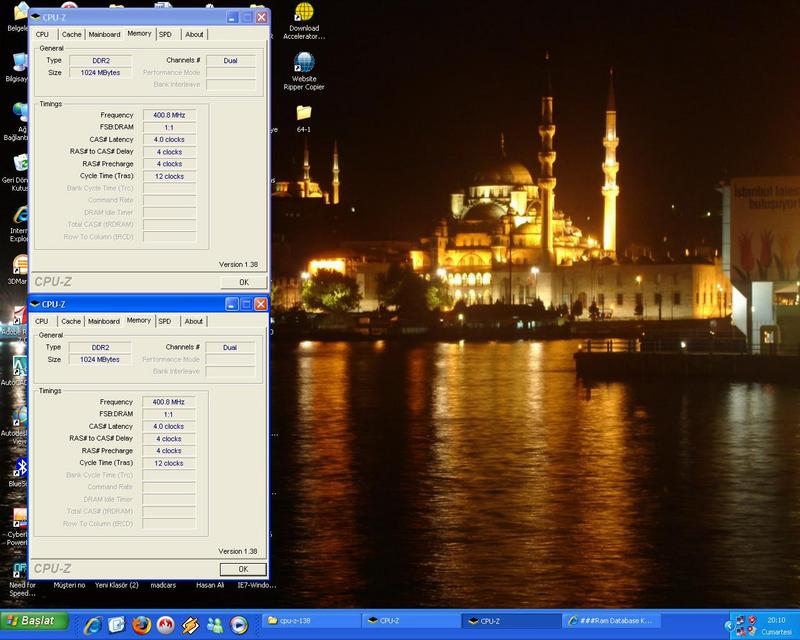This screenshot has height=640, width=800.
Task: Open the Website Ripper Copier shortcut
Action: tap(303, 62)
